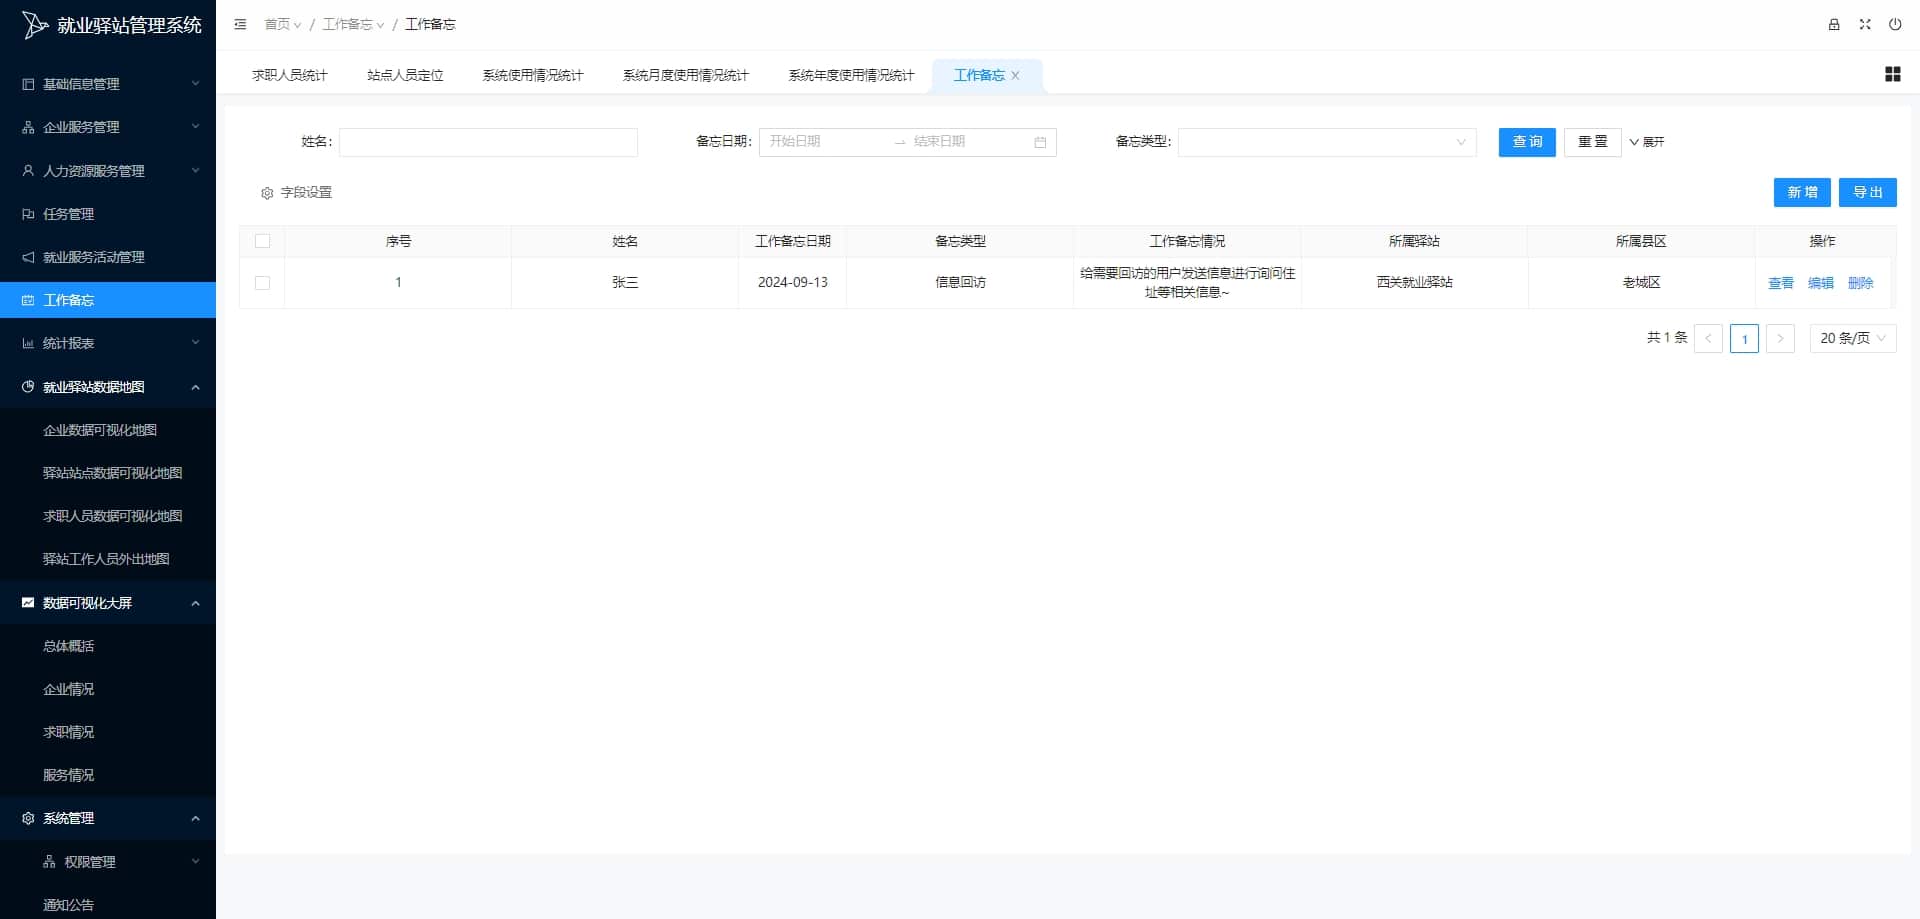Open 任务管理 in sidebar
Screen dimensions: 1920x919
(x=108, y=214)
